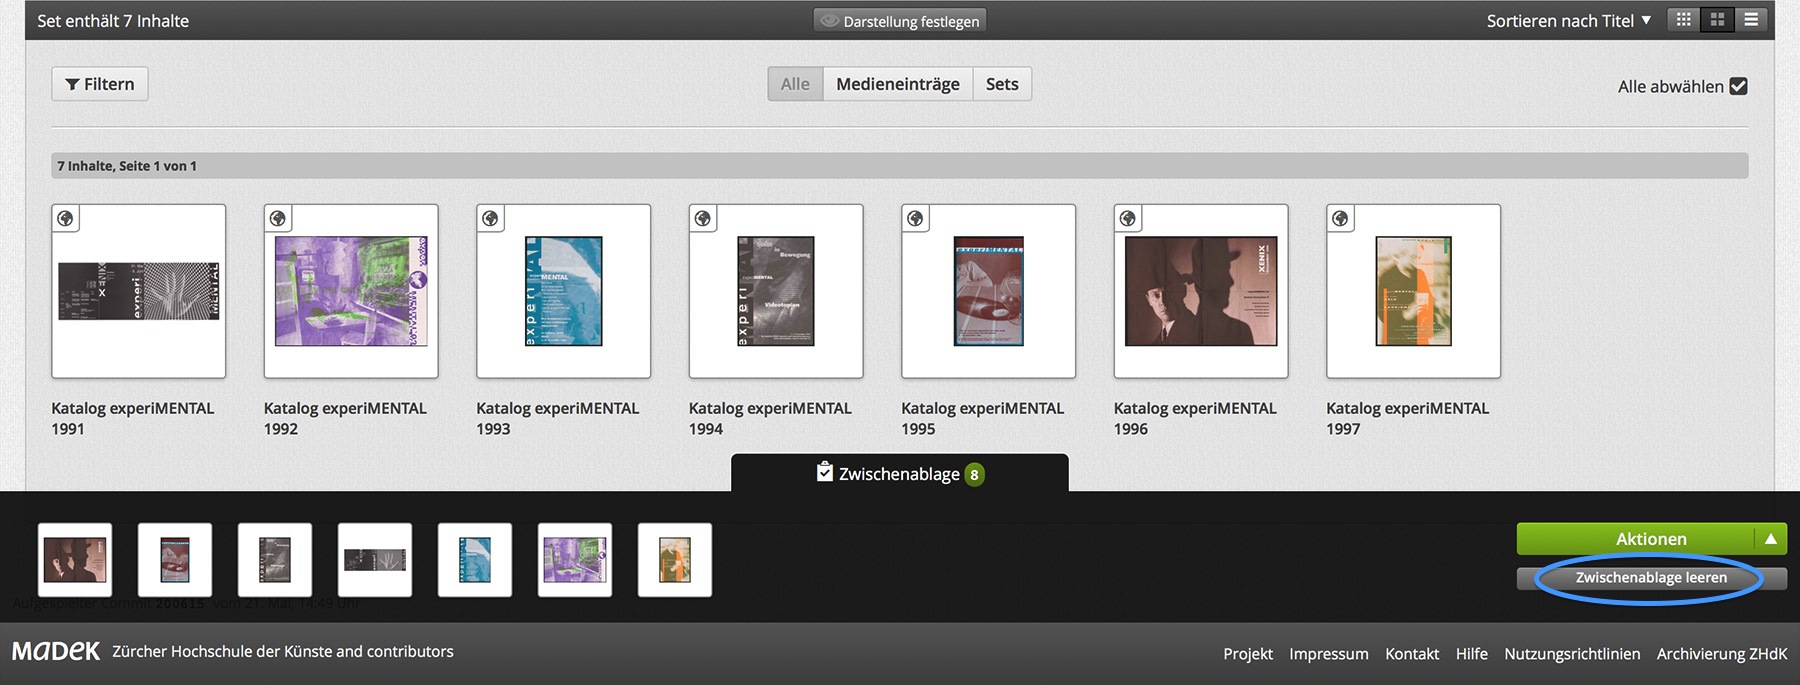This screenshot has width=1800, height=685.
Task: Open Katalog experiMENTAL 1992 thumbnail
Action: [351, 291]
